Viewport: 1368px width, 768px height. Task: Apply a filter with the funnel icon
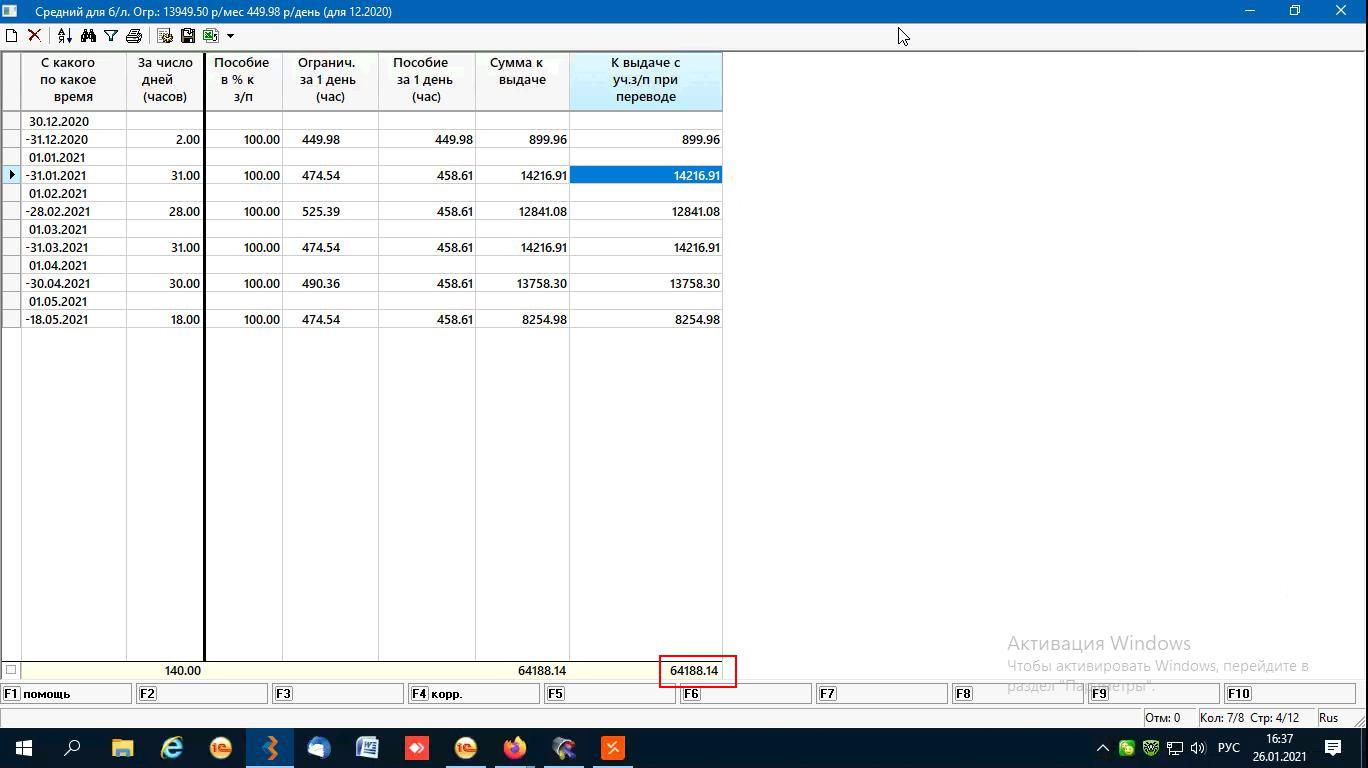tap(111, 35)
